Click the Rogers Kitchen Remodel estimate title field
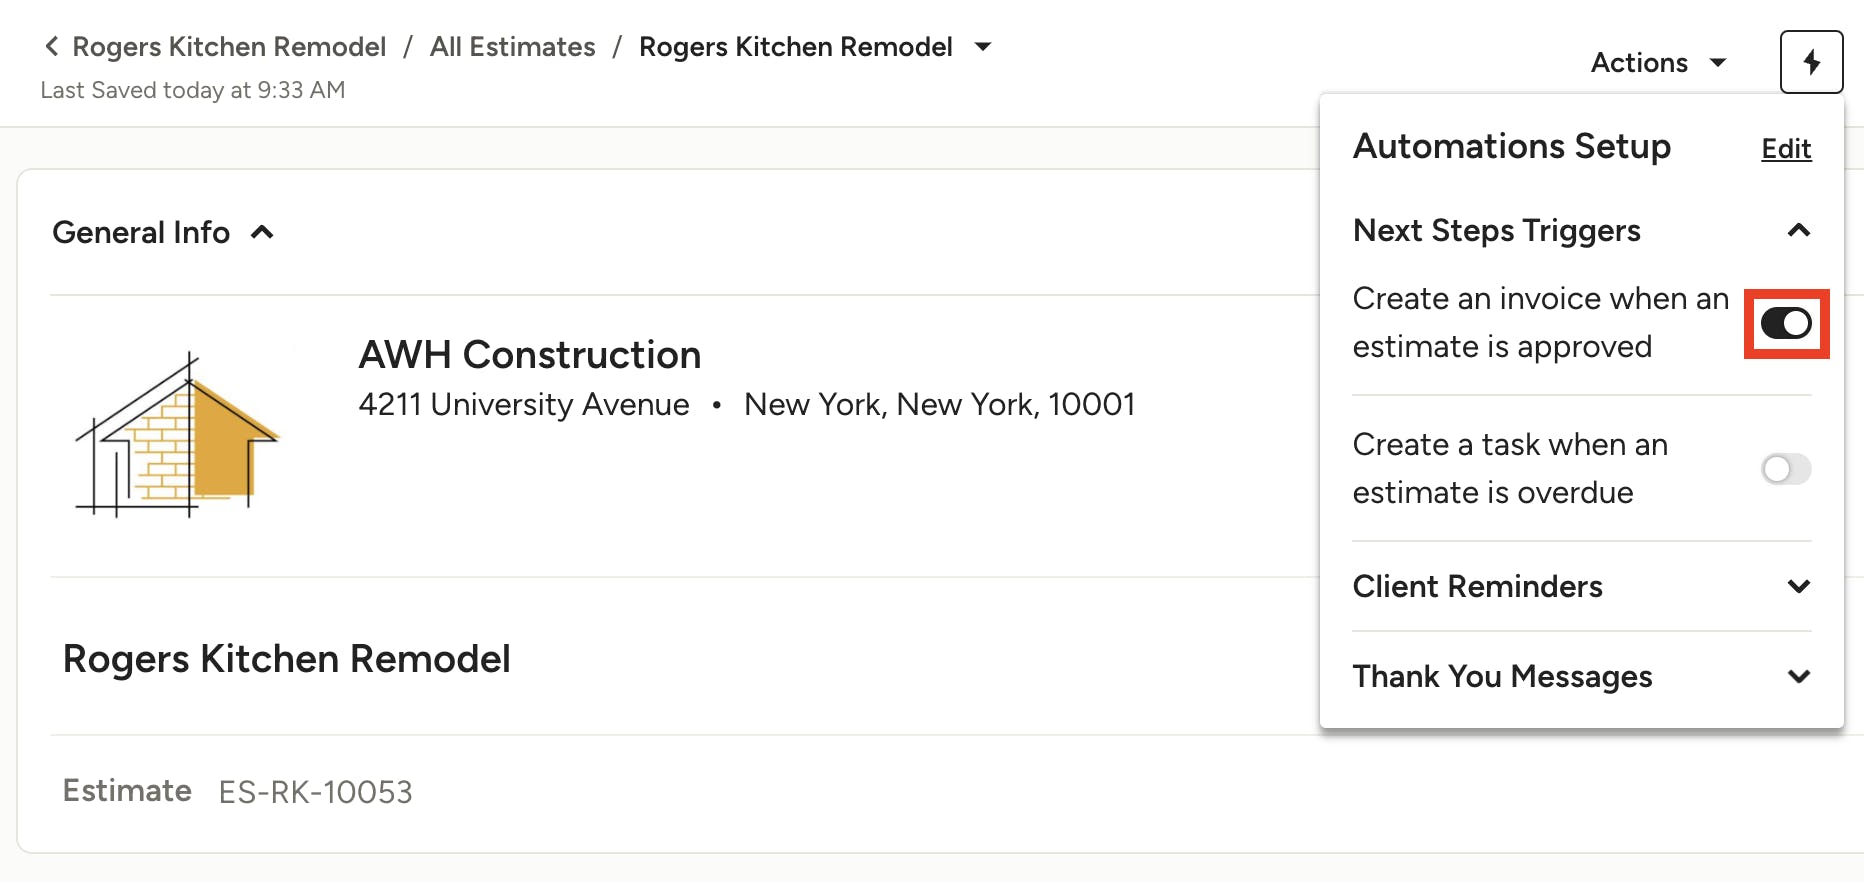This screenshot has height=882, width=1864. click(x=286, y=659)
